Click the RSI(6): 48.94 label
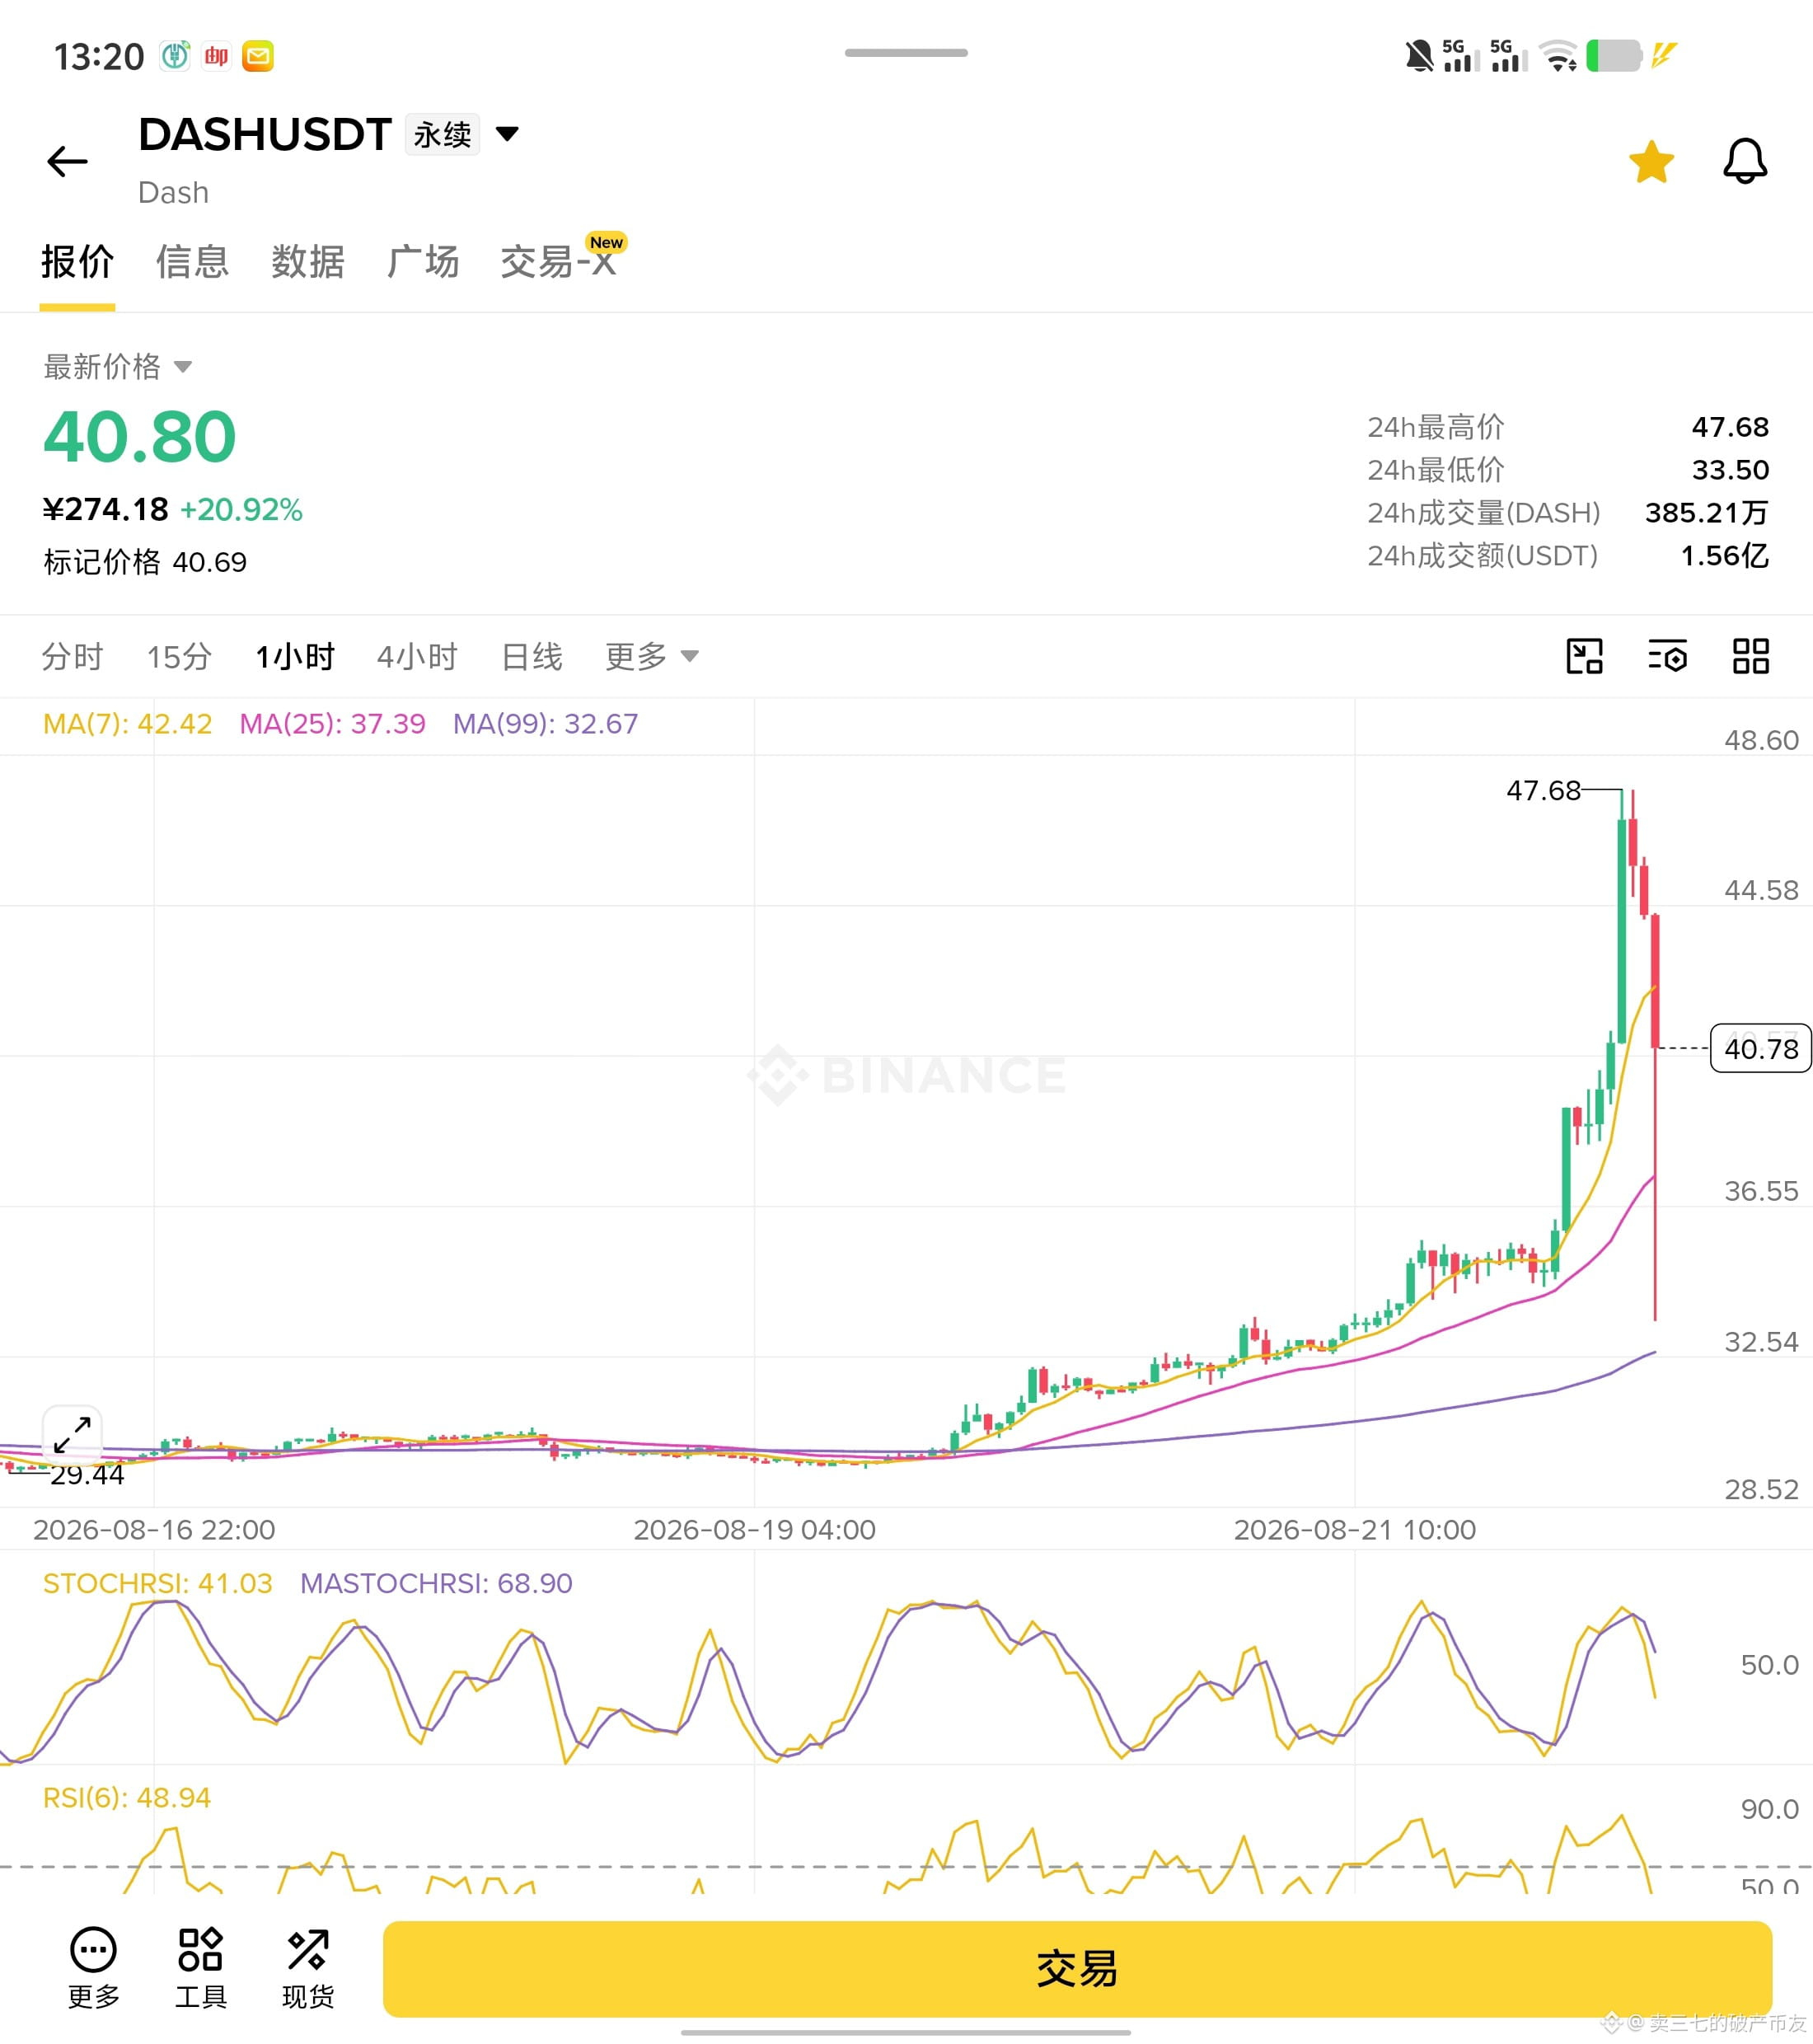Image resolution: width=1813 pixels, height=2044 pixels. (x=127, y=1797)
